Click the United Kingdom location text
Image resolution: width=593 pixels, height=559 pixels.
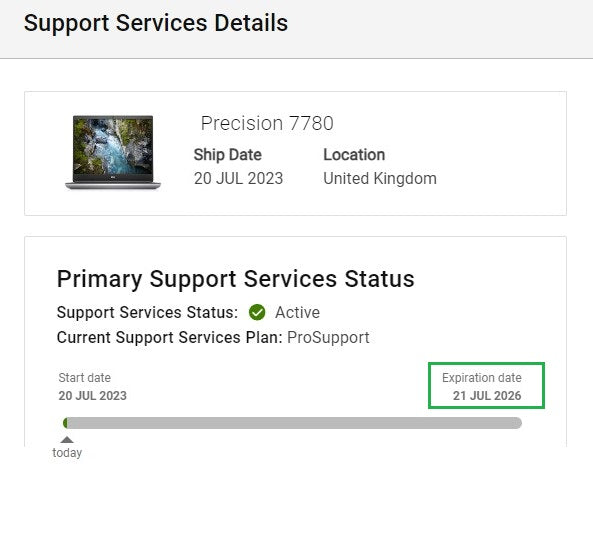click(x=380, y=179)
